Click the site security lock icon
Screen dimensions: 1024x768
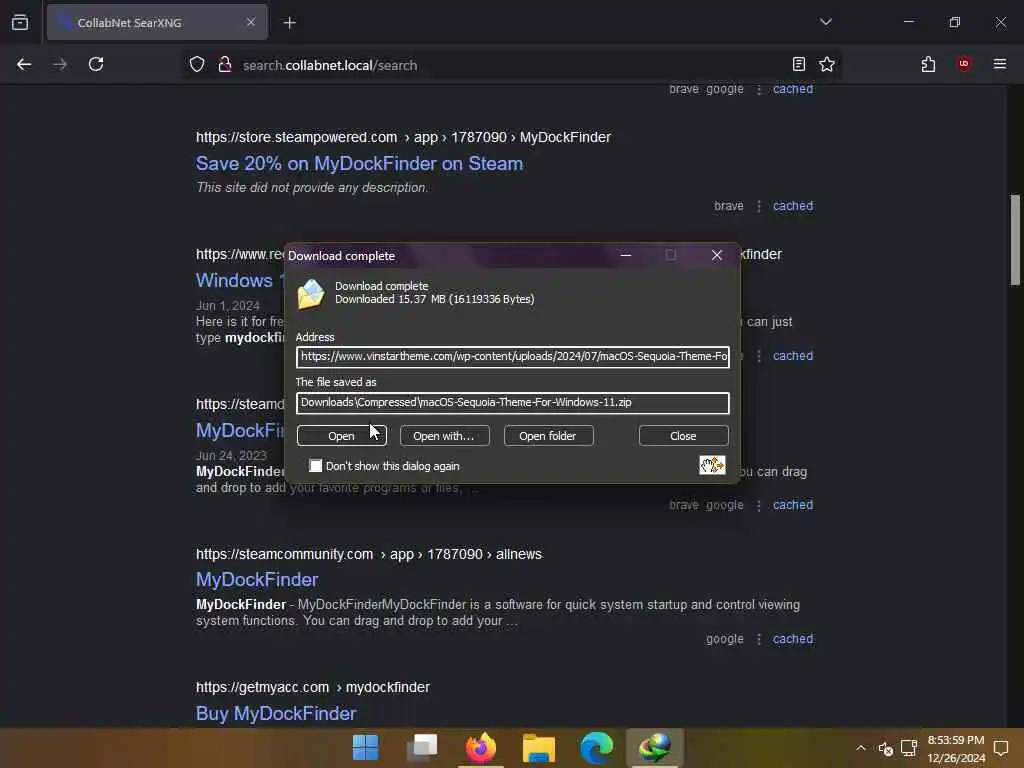coord(225,65)
